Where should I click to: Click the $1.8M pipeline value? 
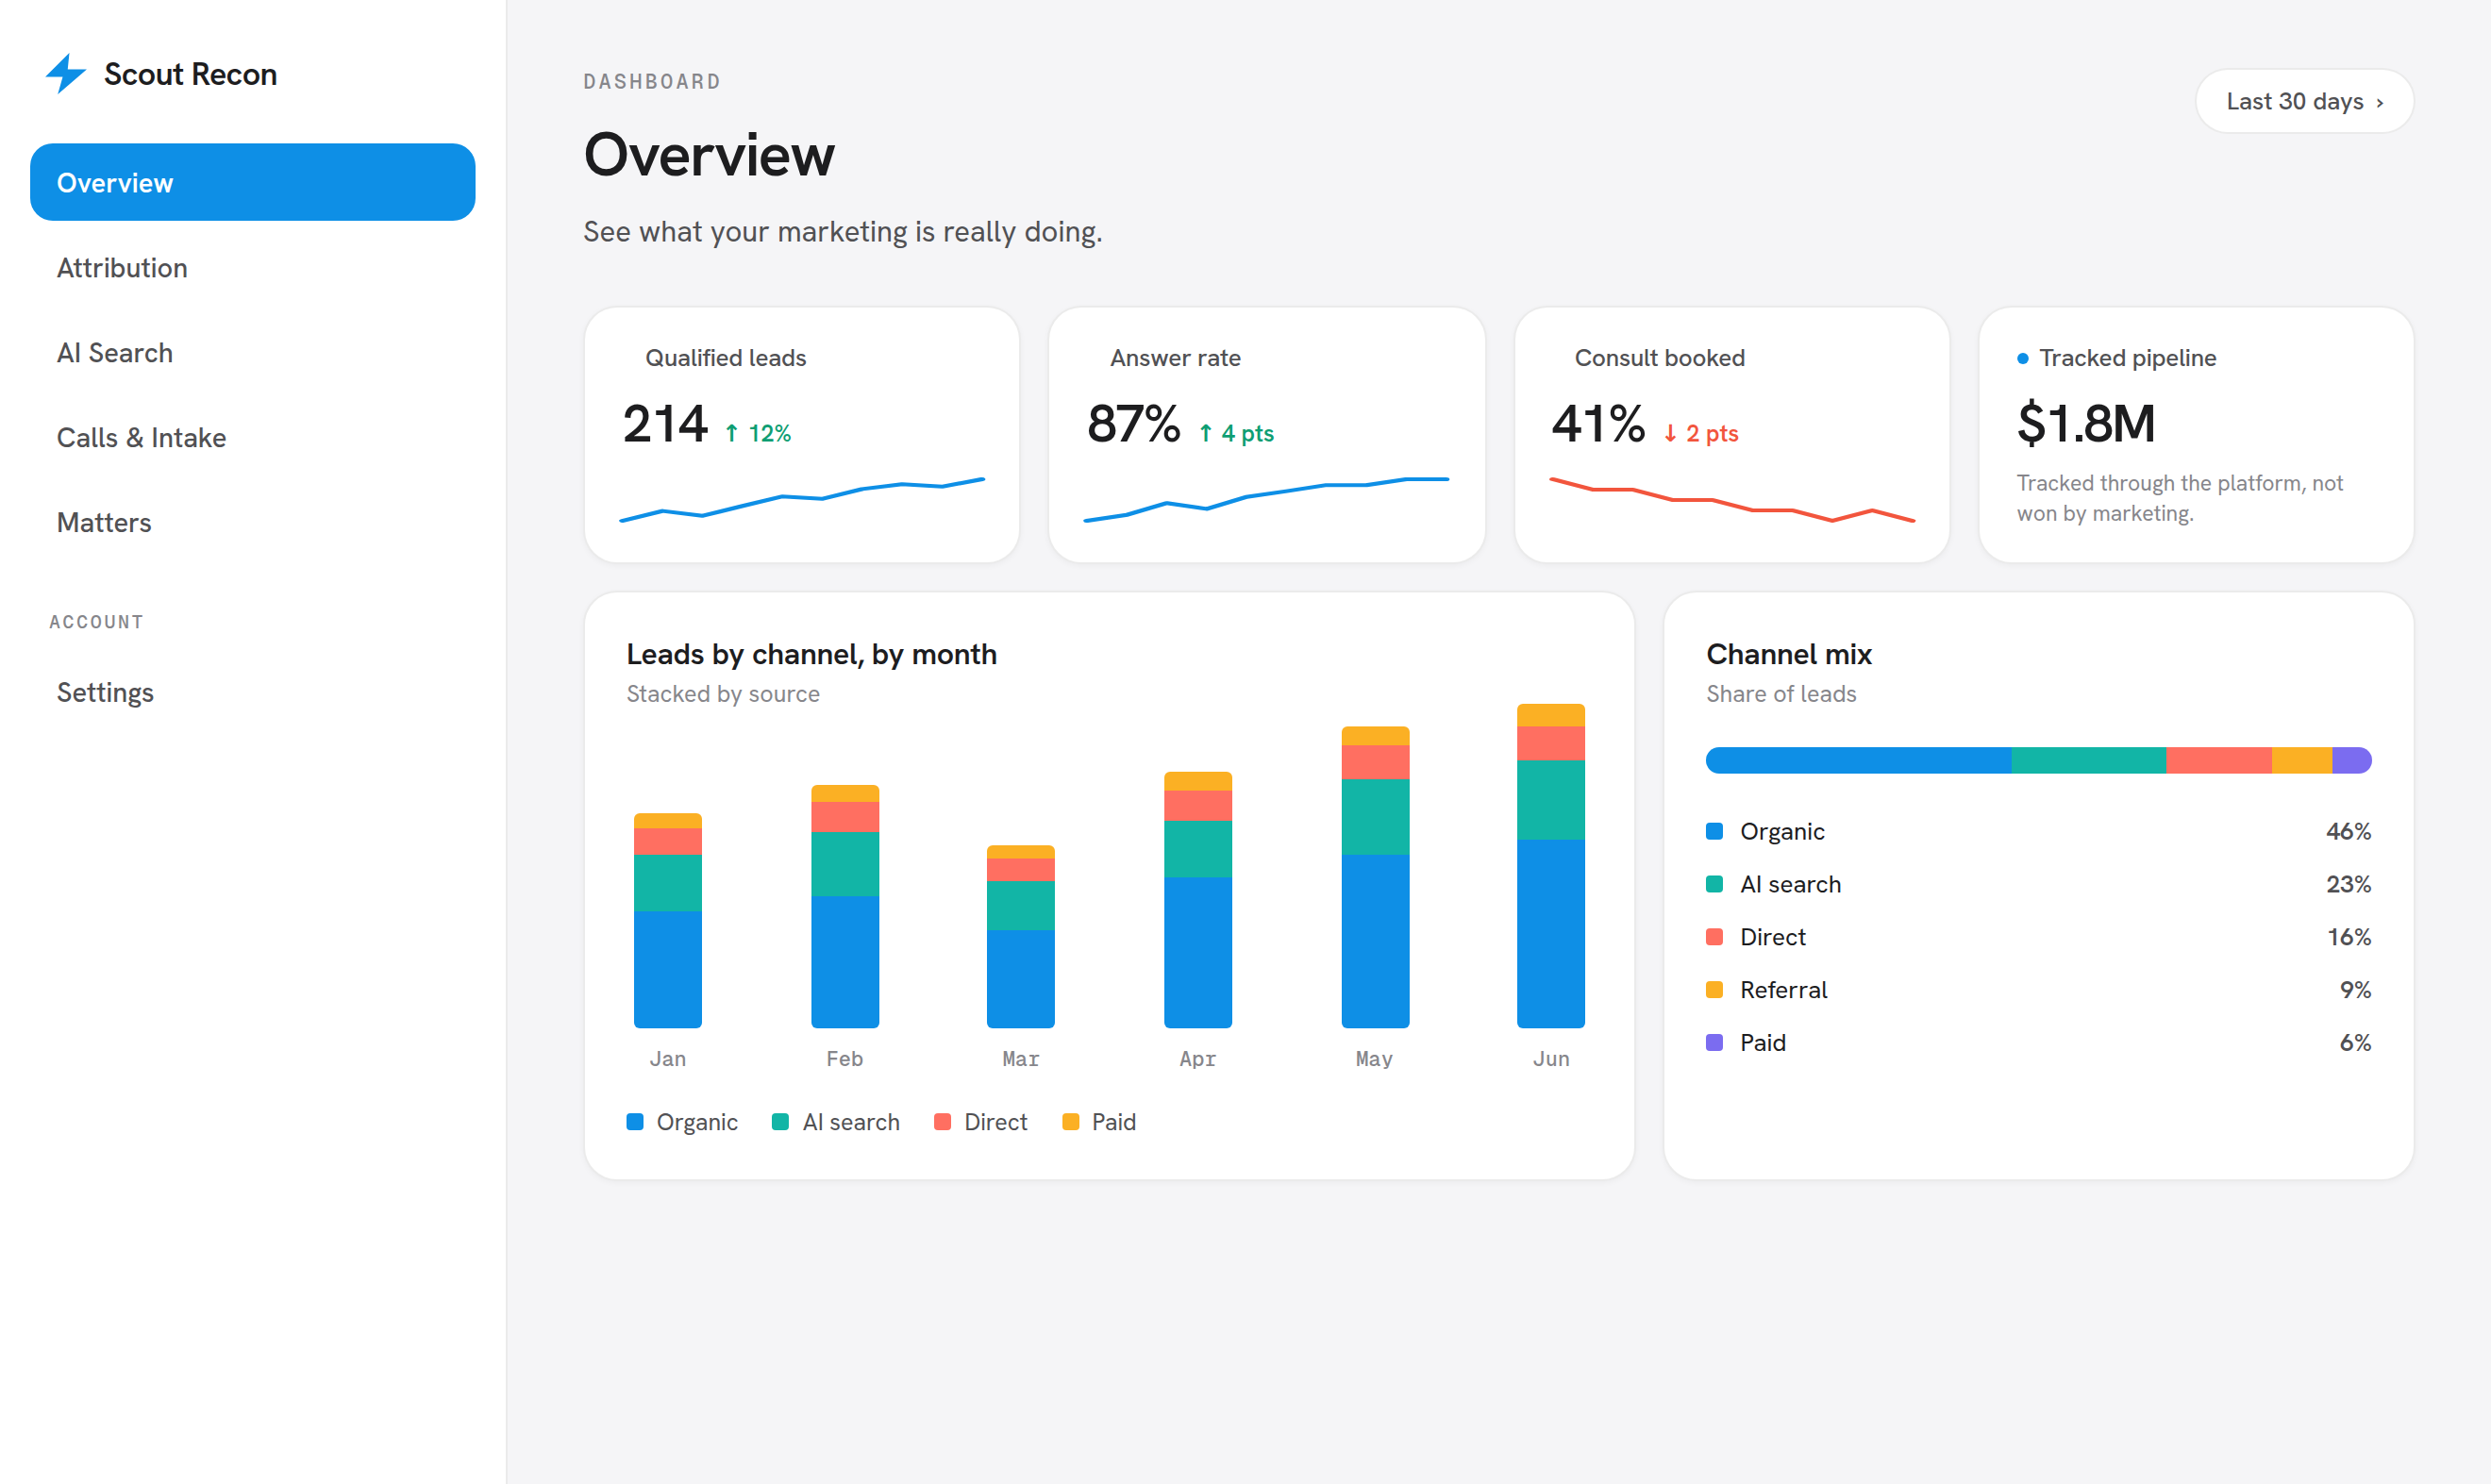coord(2086,423)
